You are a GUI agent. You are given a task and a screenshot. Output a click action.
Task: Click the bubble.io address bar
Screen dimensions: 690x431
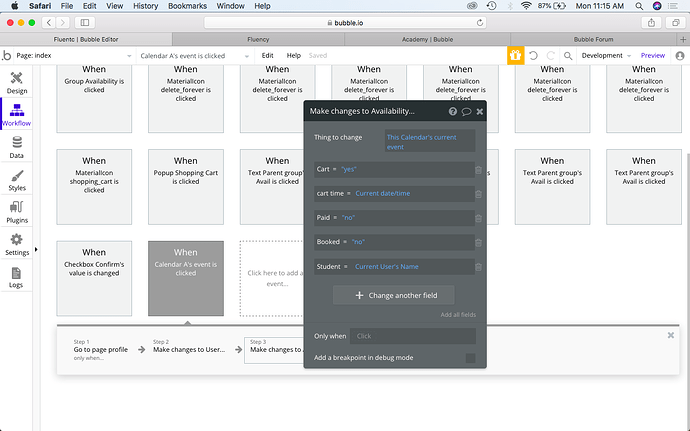pos(345,22)
